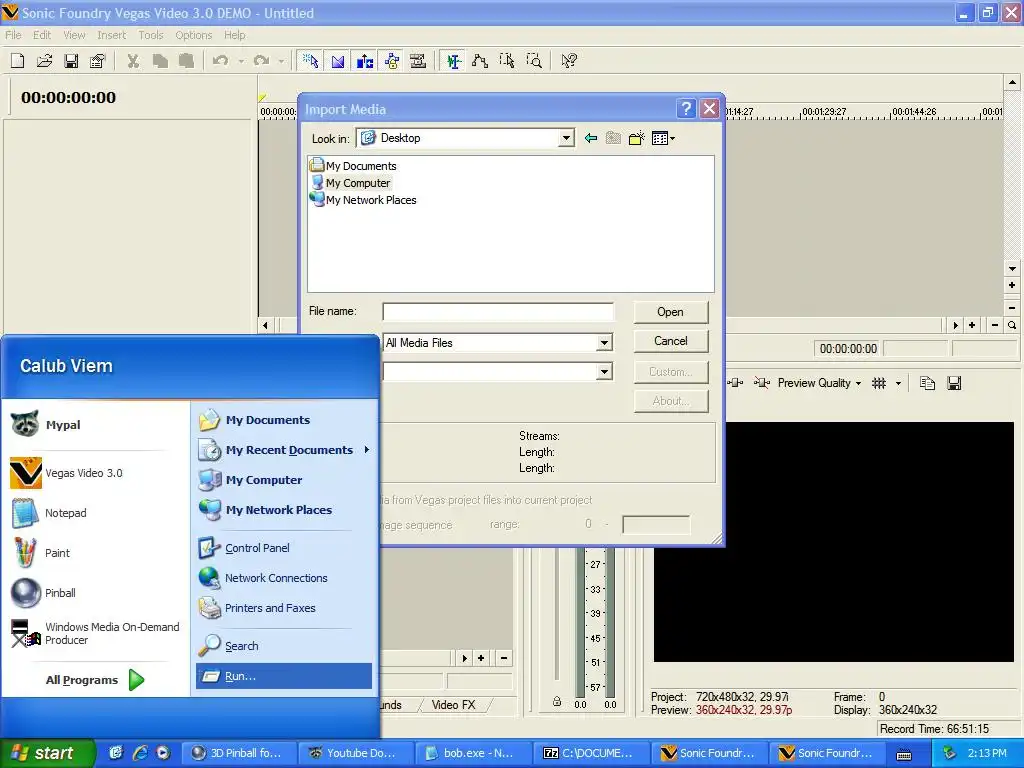Select My Network Places in file list
This screenshot has width=1024, height=768.
point(363,200)
